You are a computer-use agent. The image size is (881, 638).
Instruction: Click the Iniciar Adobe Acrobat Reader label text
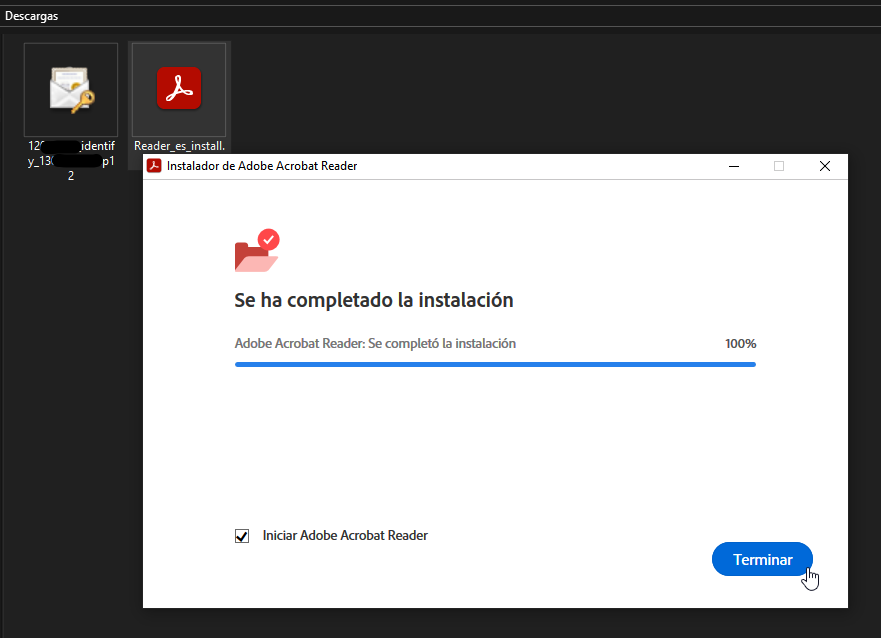[344, 536]
